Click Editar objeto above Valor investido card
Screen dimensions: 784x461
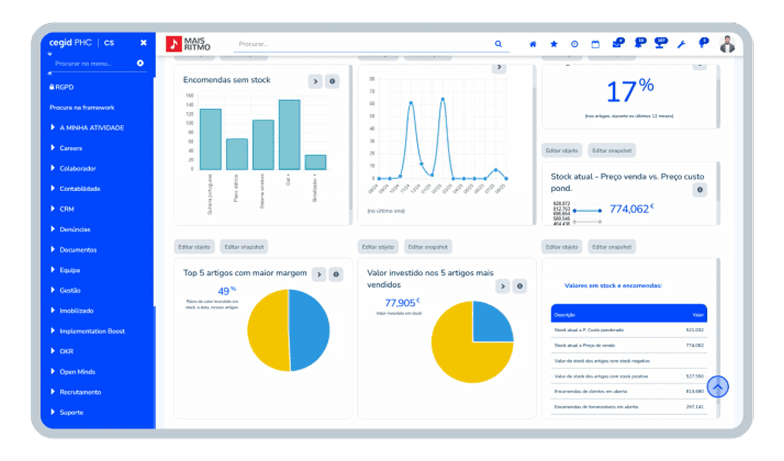[x=378, y=247]
